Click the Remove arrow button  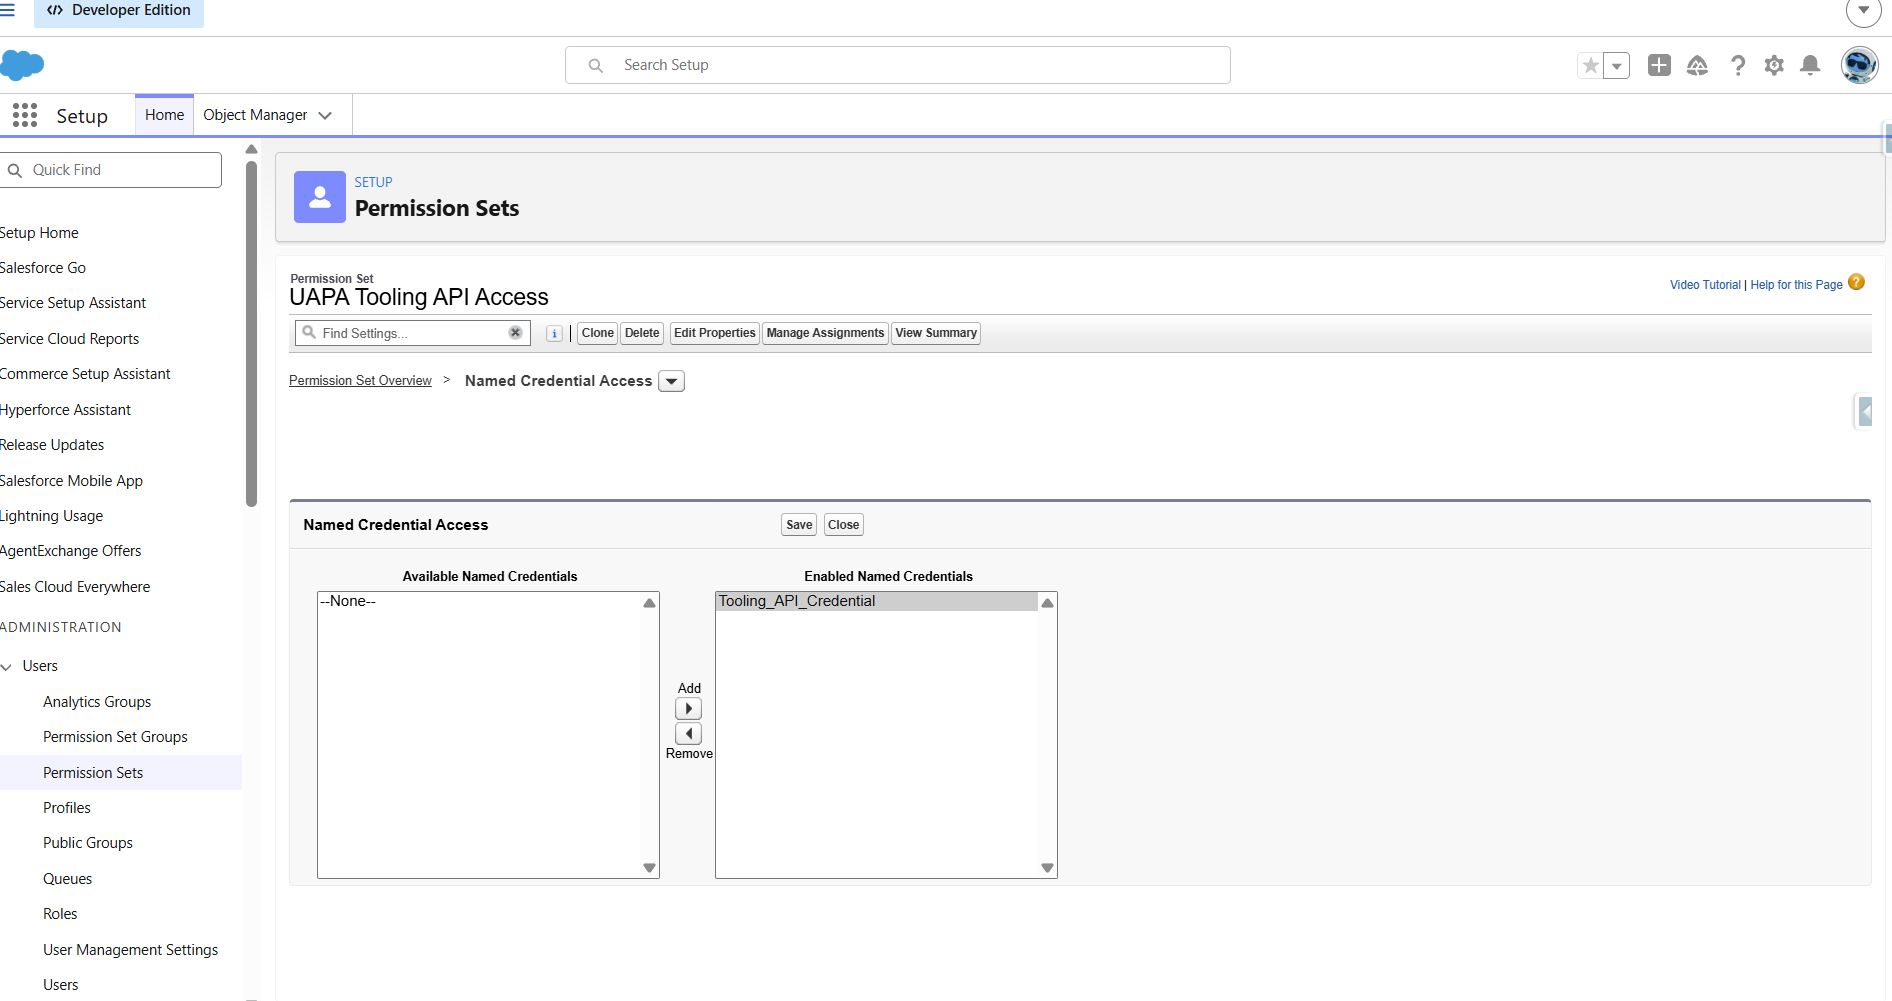point(688,734)
